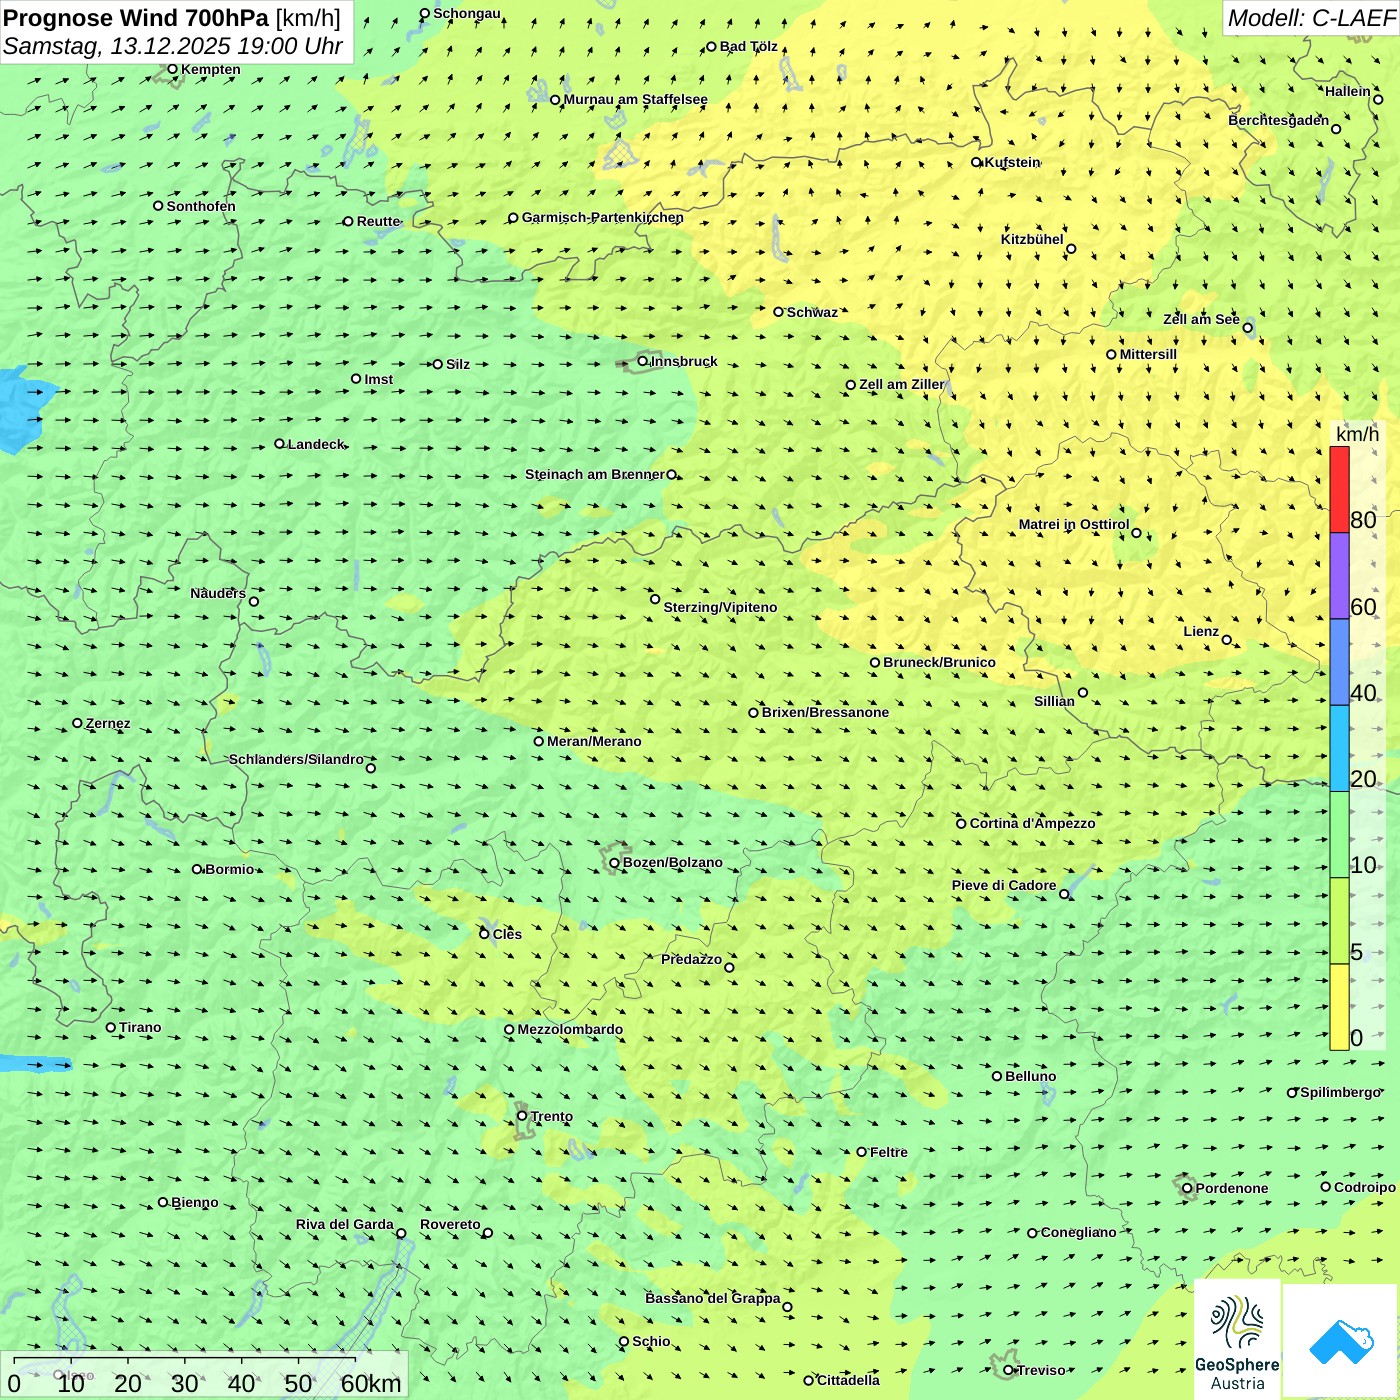Click the red 80 km/h legend color
The image size is (1400, 1400).
[x=1339, y=489]
